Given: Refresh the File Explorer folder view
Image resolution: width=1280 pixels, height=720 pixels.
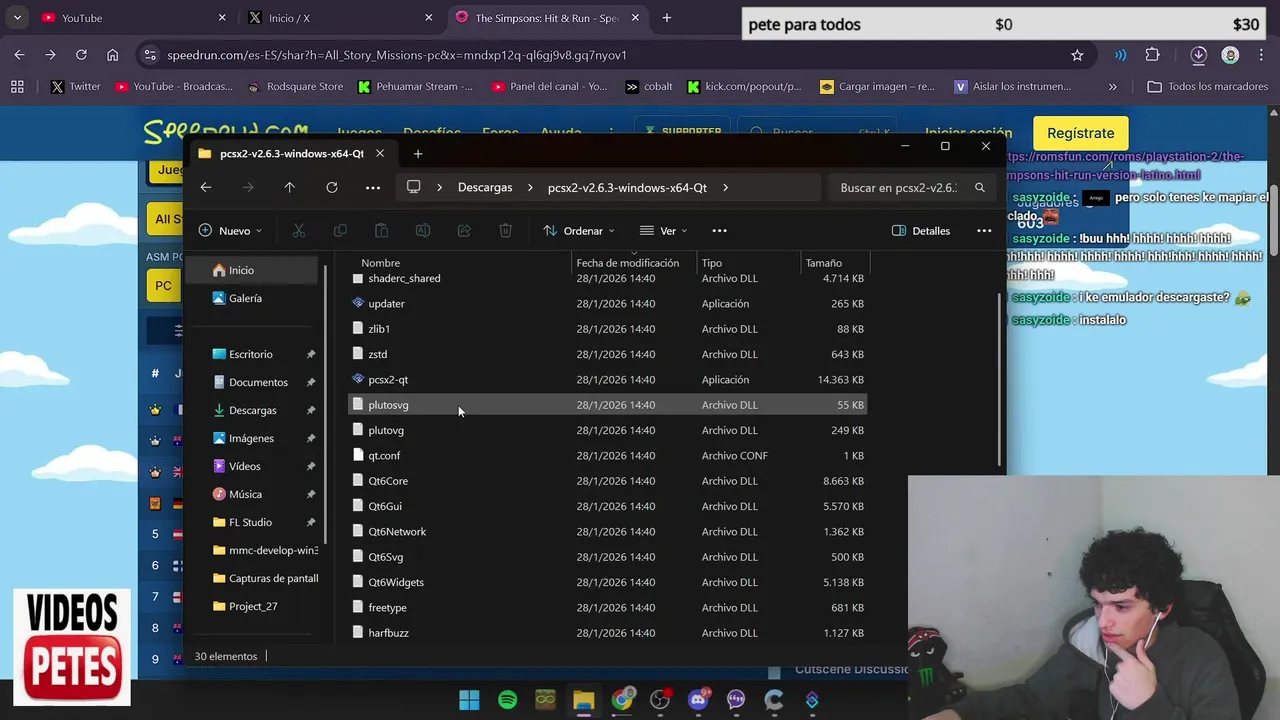Looking at the screenshot, I should pos(331,187).
